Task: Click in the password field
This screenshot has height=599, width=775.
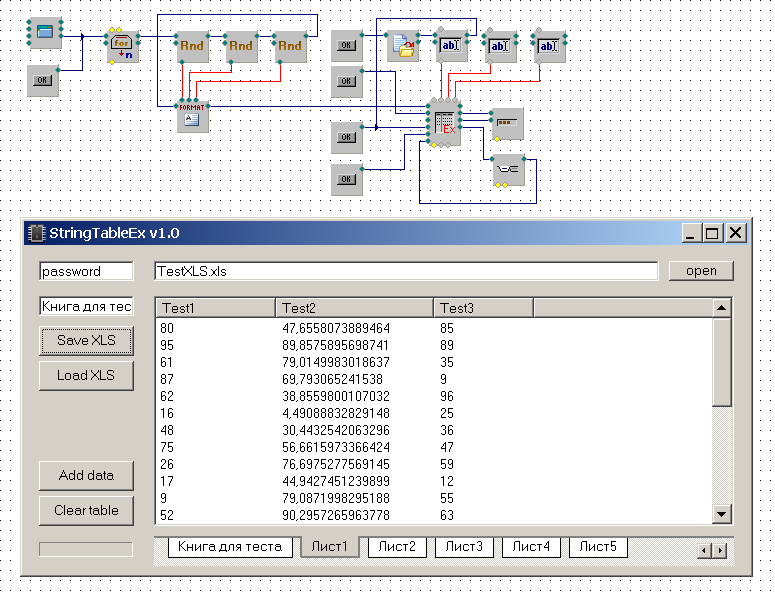Action: [x=86, y=271]
